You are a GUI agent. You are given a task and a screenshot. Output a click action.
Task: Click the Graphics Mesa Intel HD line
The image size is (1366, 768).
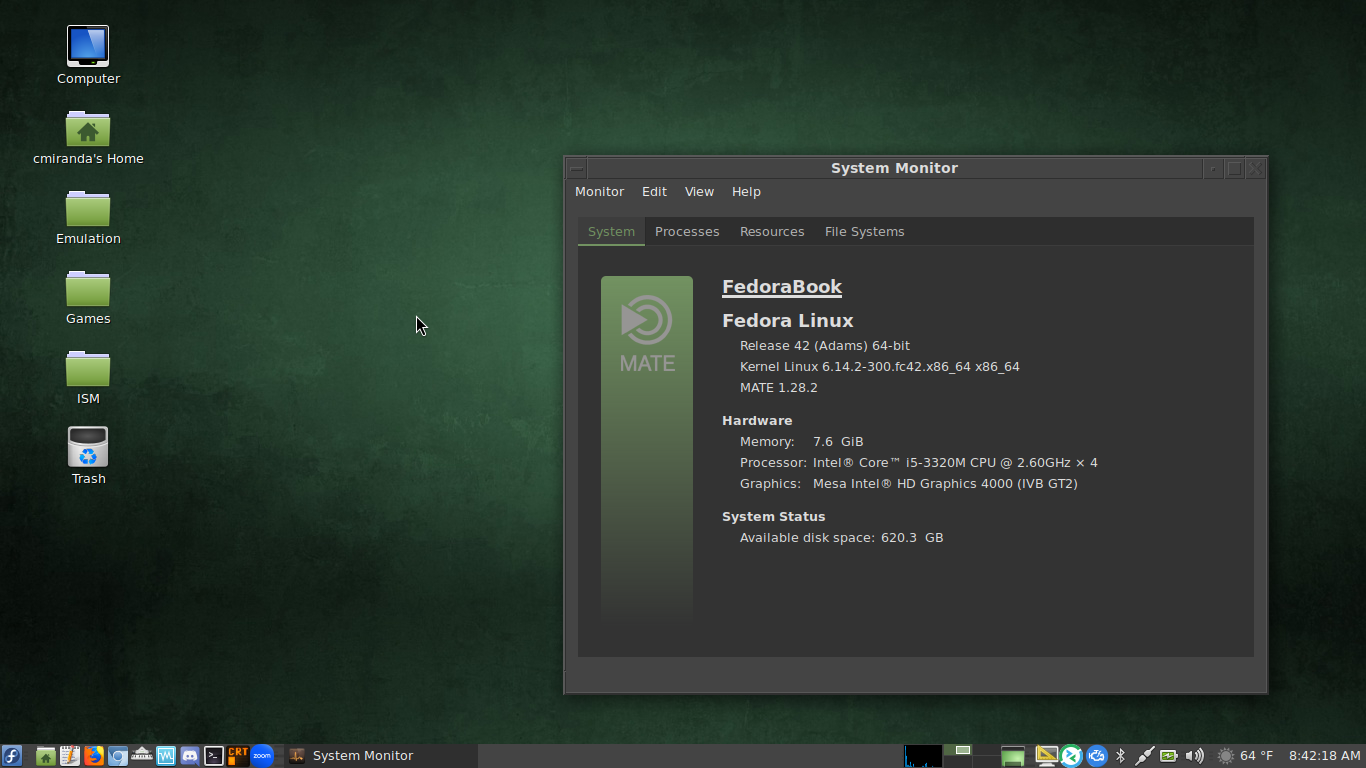[909, 484]
